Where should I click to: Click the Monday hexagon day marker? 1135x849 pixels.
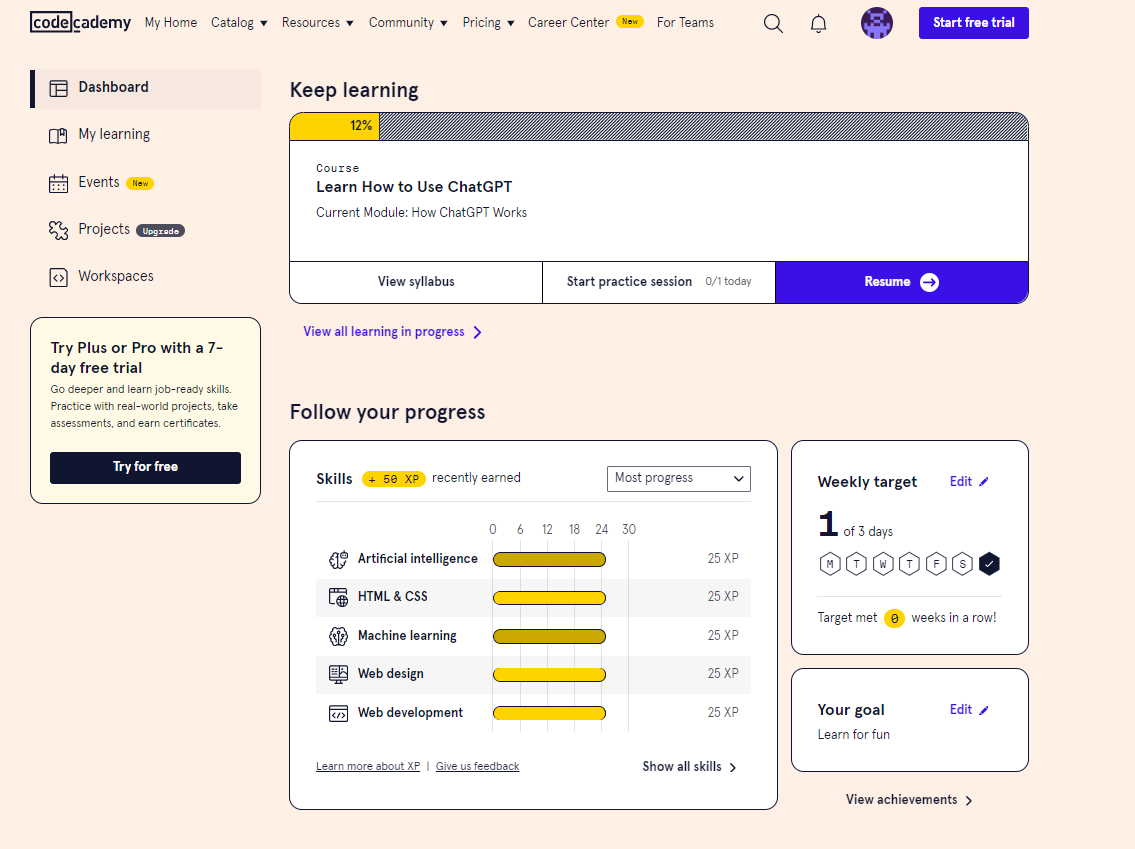[x=830, y=564]
